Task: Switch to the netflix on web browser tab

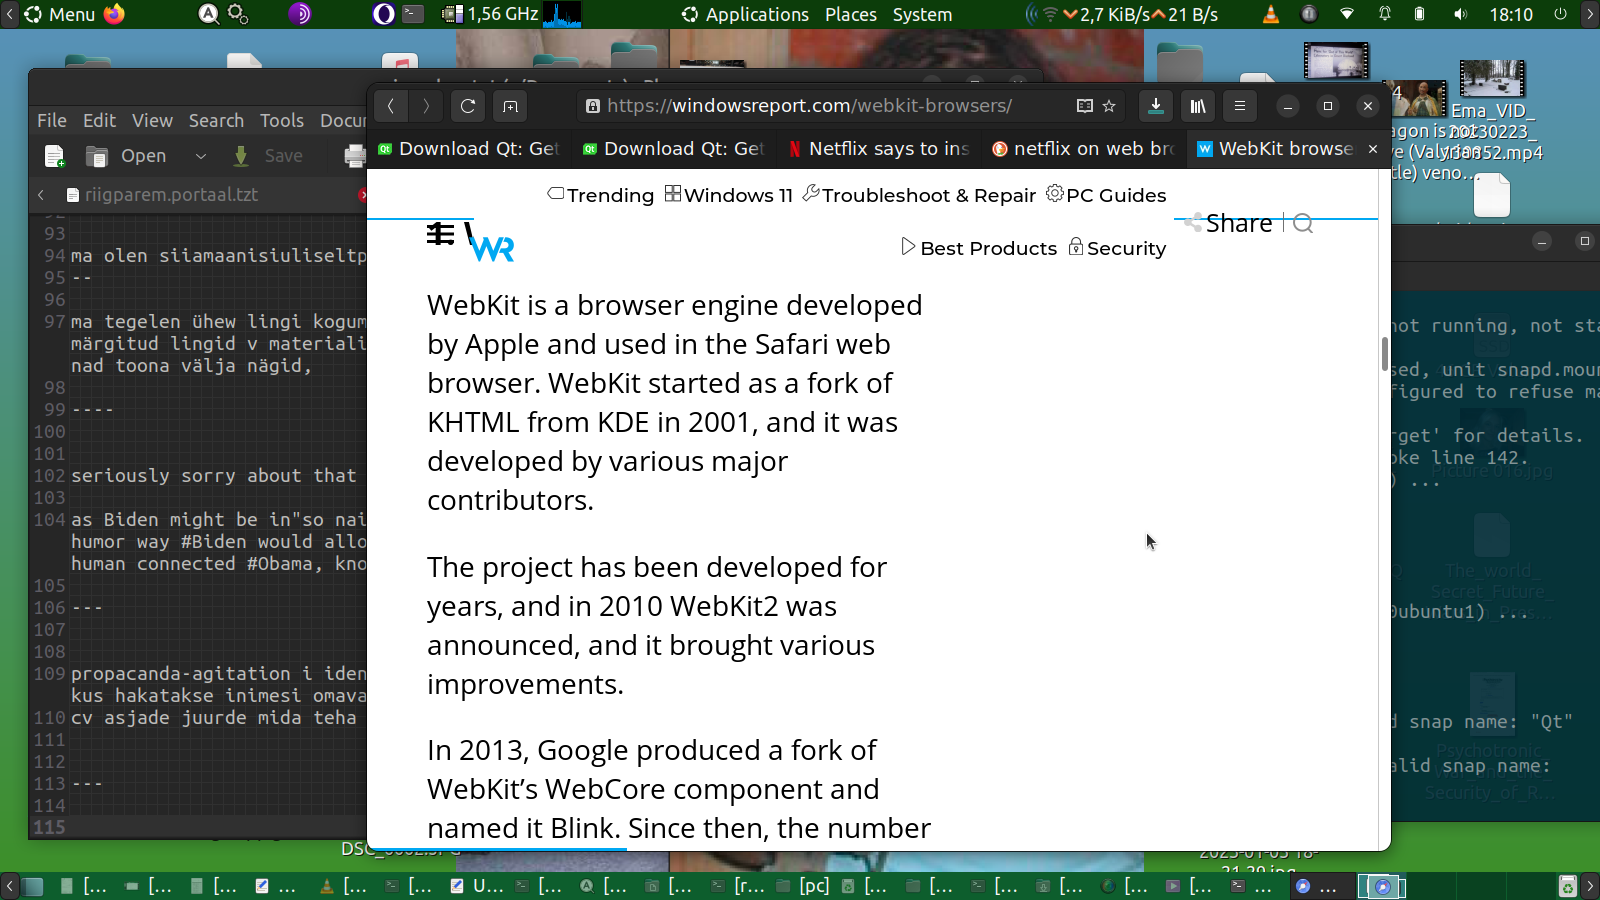Action: click(x=1084, y=149)
